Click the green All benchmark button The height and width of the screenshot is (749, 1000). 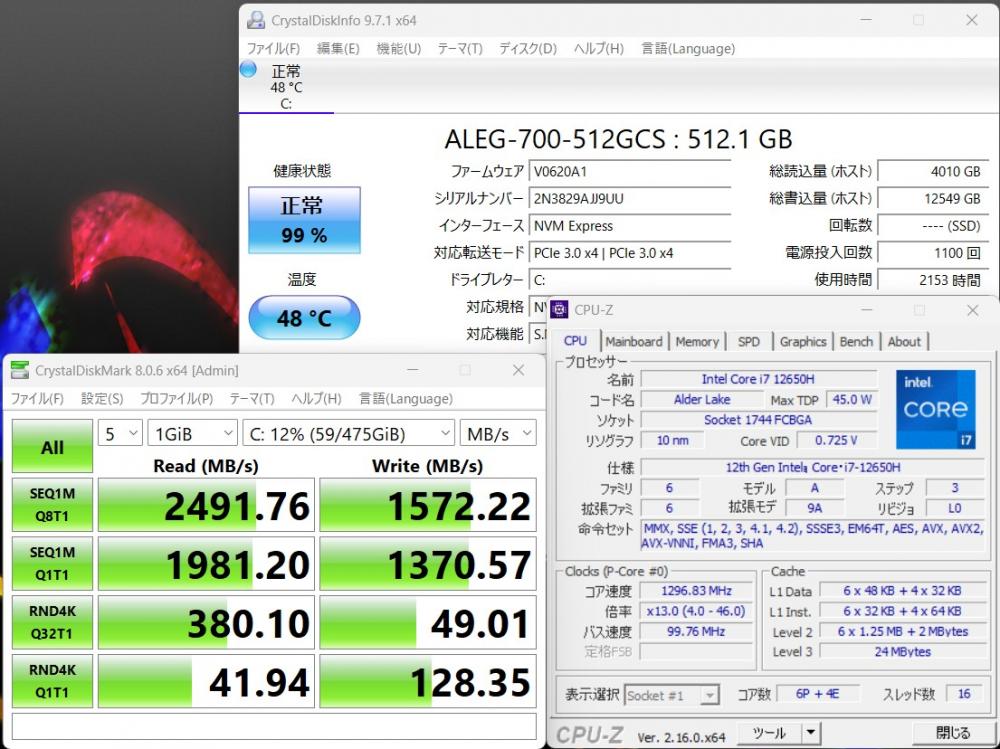(x=52, y=447)
